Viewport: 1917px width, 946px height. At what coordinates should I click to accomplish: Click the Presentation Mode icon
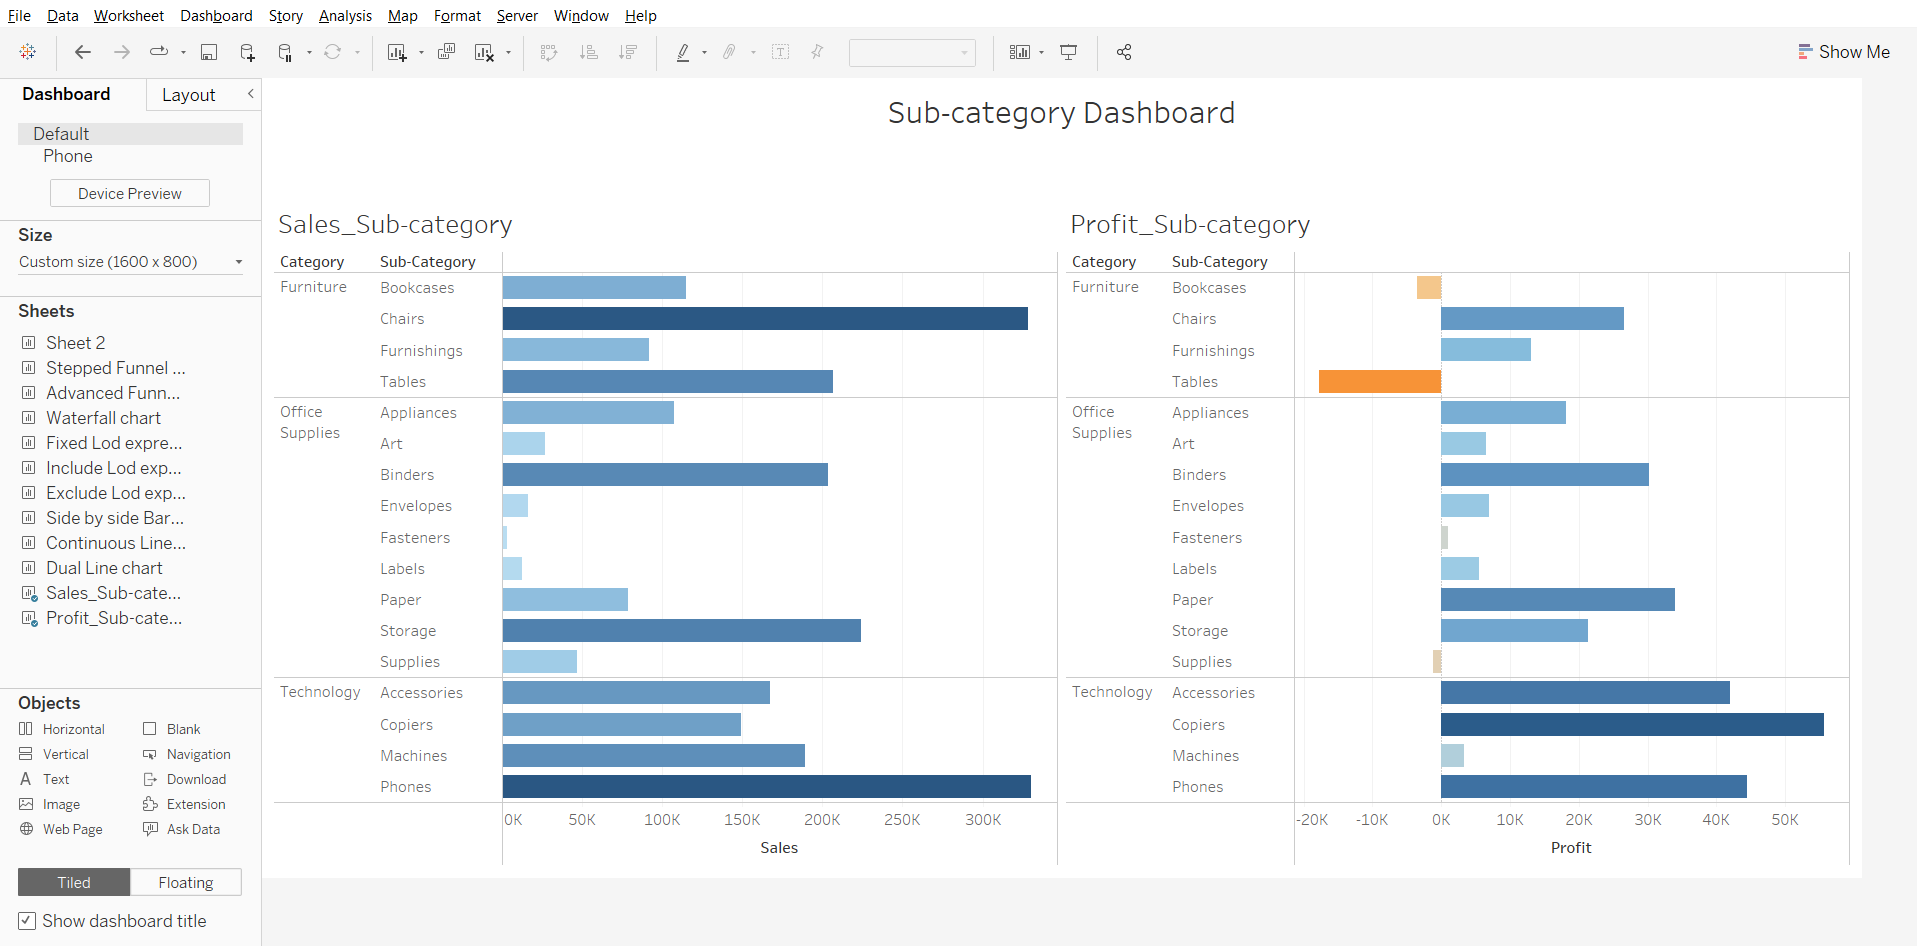pyautogui.click(x=1069, y=52)
